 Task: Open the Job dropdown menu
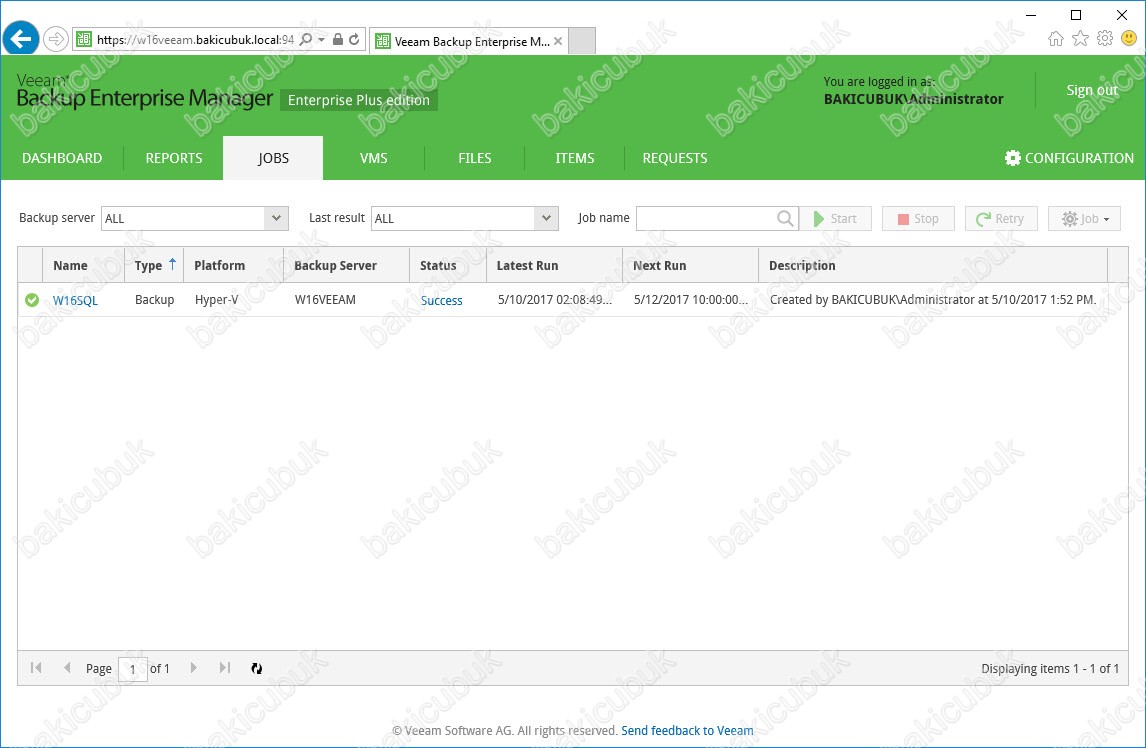coord(1084,219)
